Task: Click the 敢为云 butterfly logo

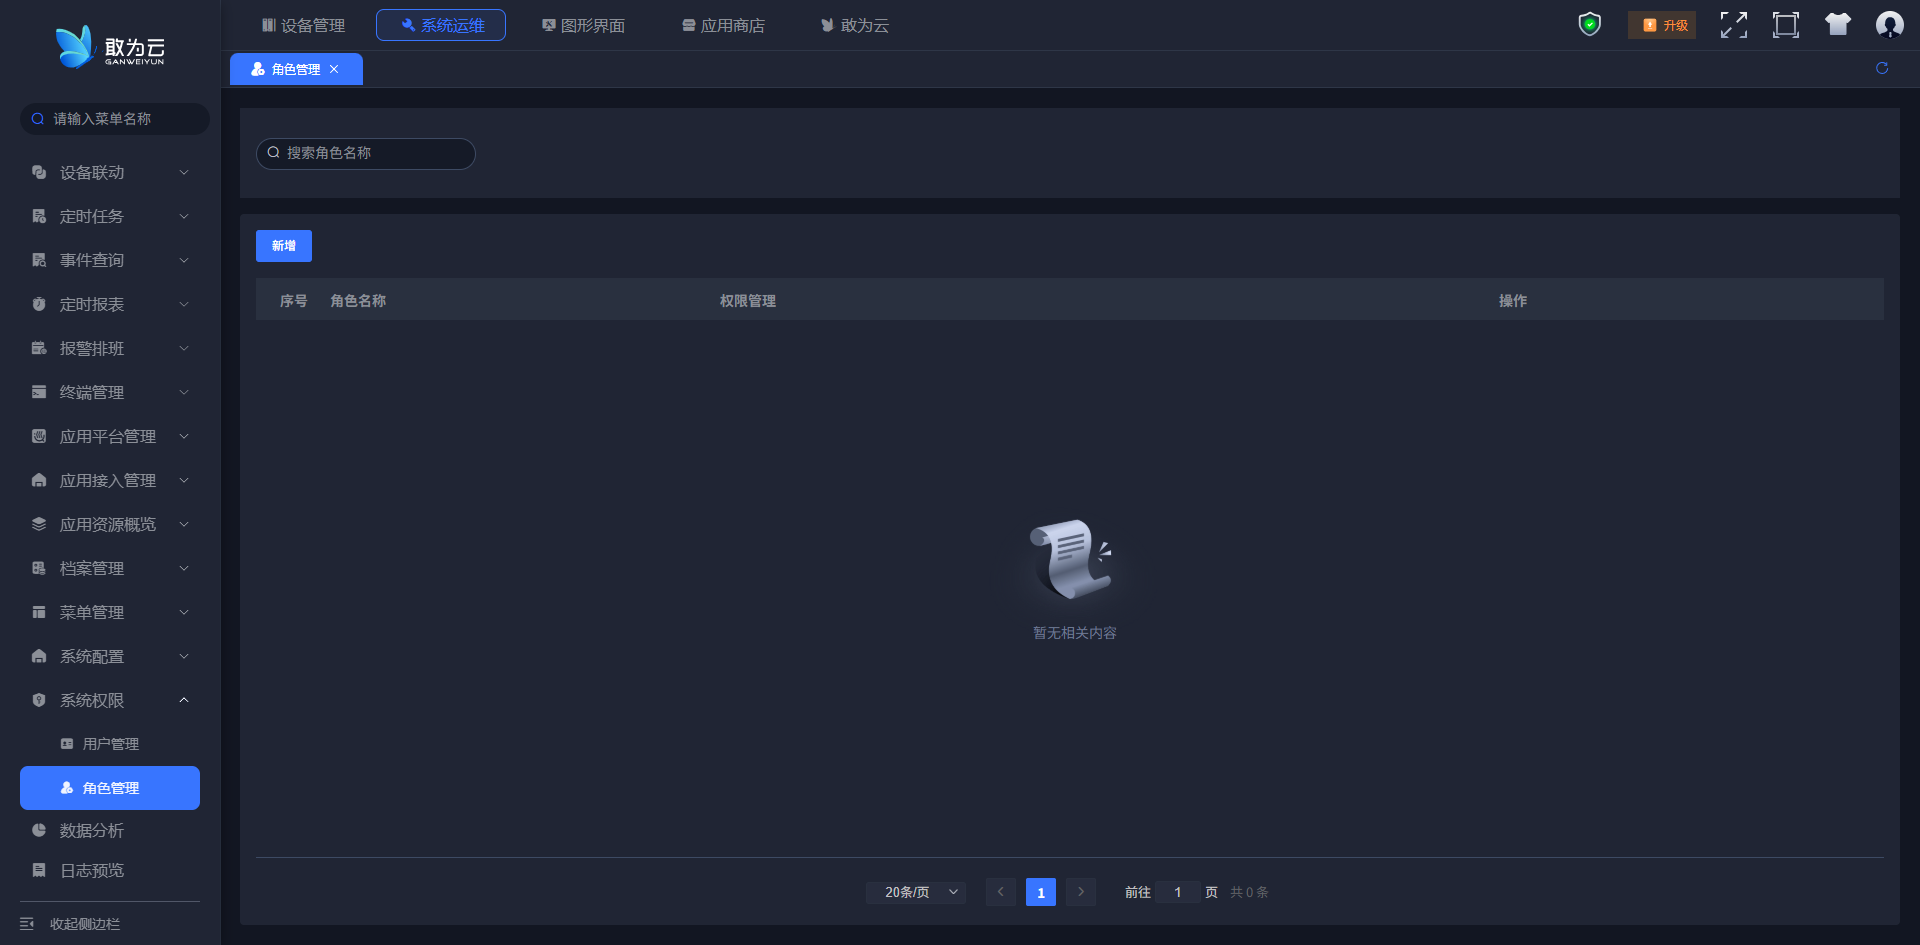Action: (x=110, y=47)
